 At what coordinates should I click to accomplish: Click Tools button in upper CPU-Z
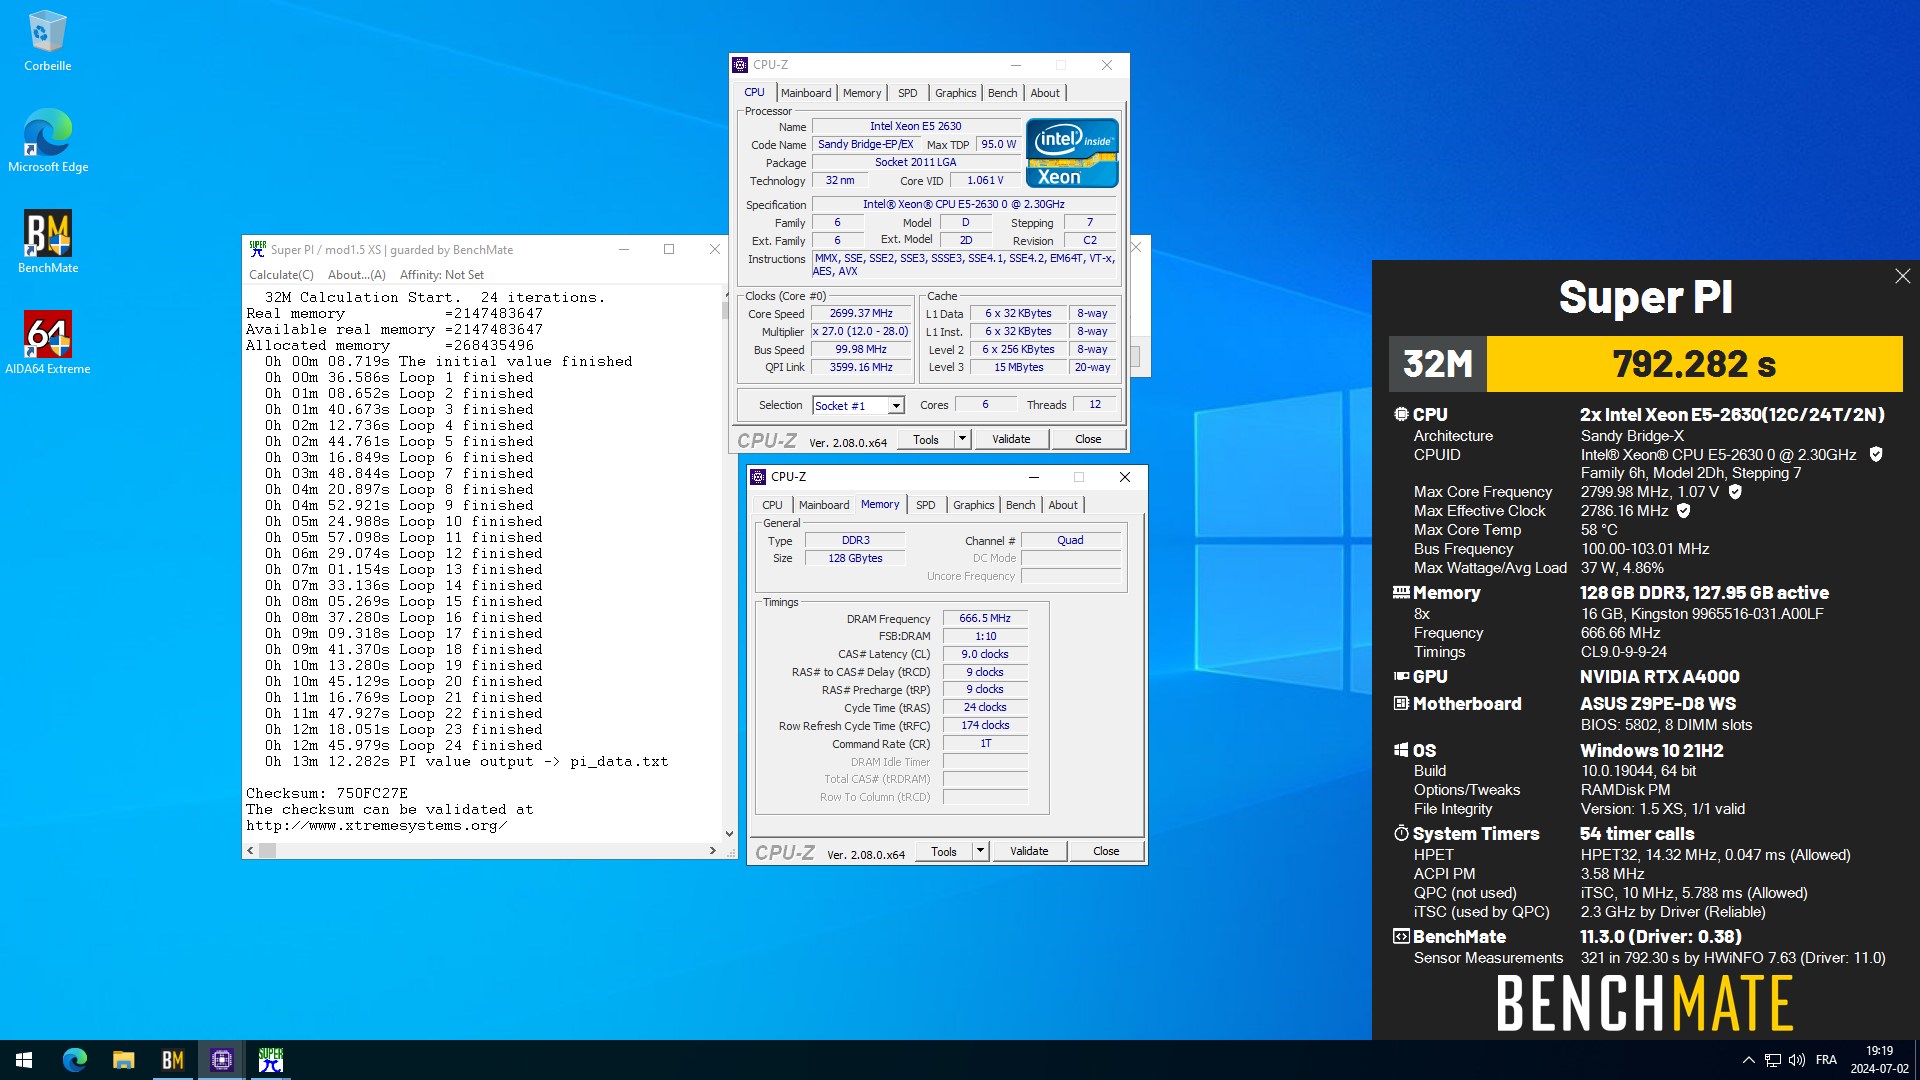coord(926,439)
